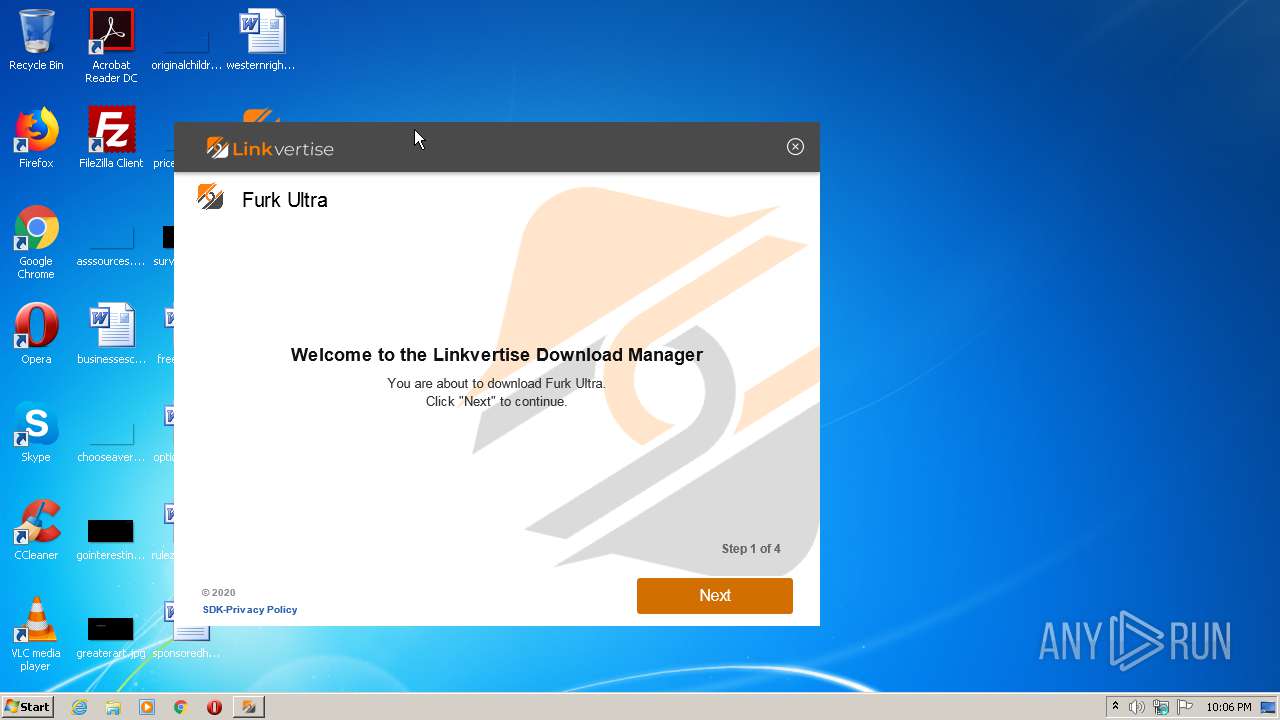Select the gointerestin... desktop file
Viewport: 1280px width, 720px height.
111,538
